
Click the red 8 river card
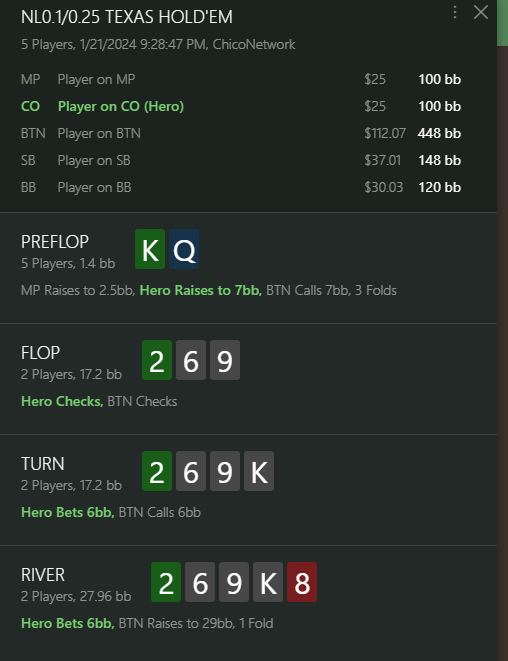302,582
